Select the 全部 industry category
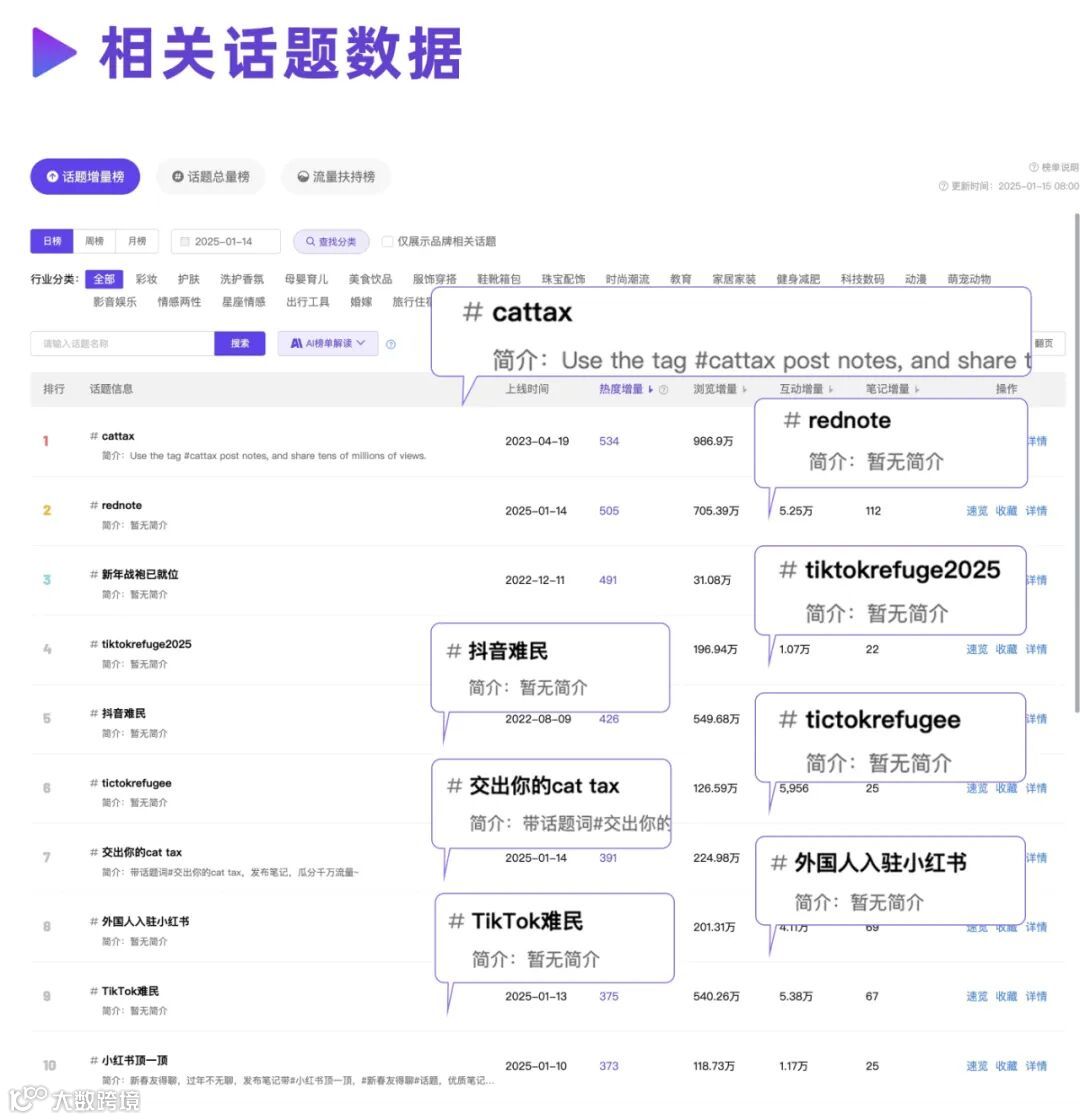The image size is (1080, 1120). point(104,279)
